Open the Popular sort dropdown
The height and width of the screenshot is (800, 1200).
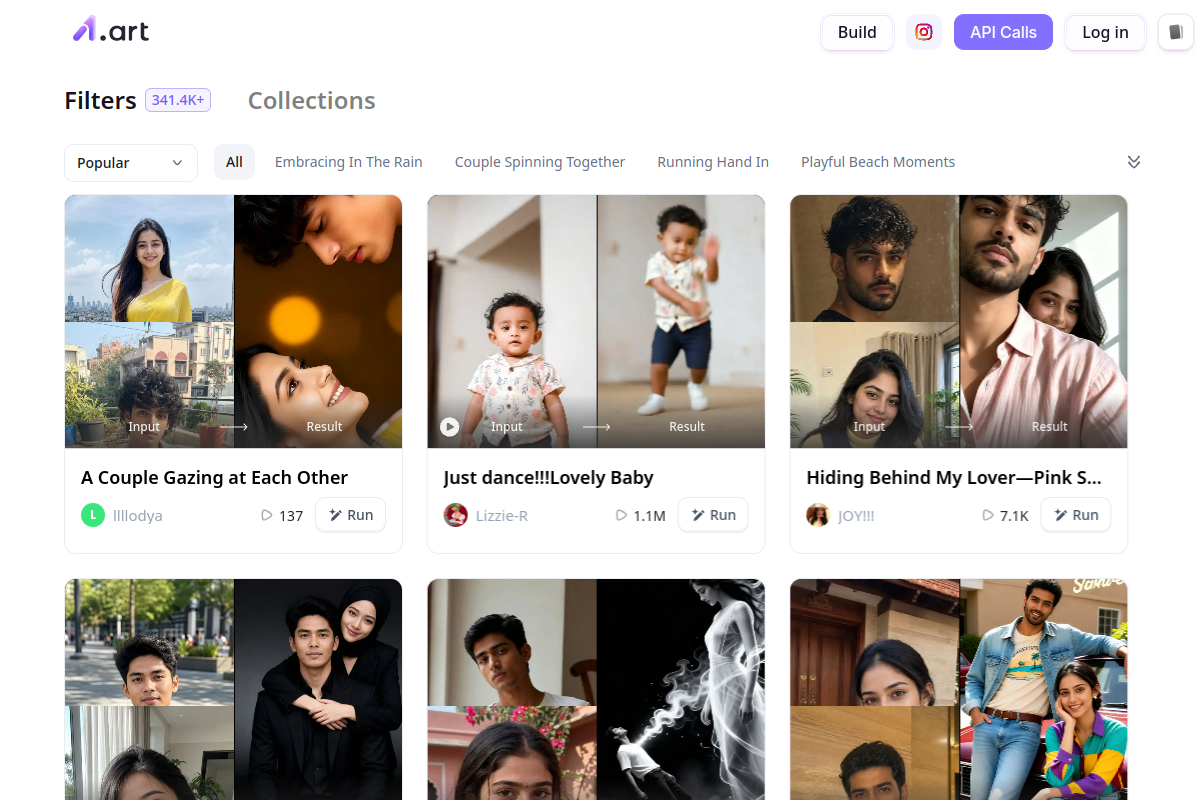pyautogui.click(x=131, y=163)
